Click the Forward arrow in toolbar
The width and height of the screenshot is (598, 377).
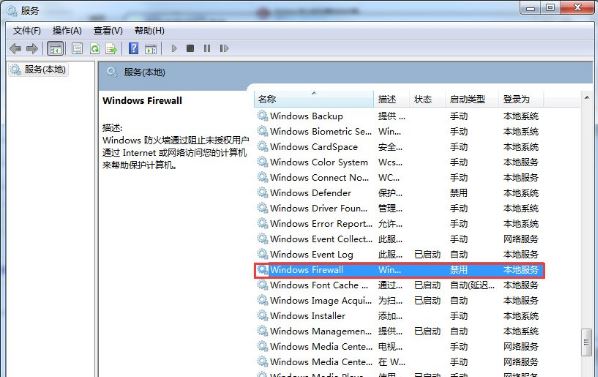point(32,48)
